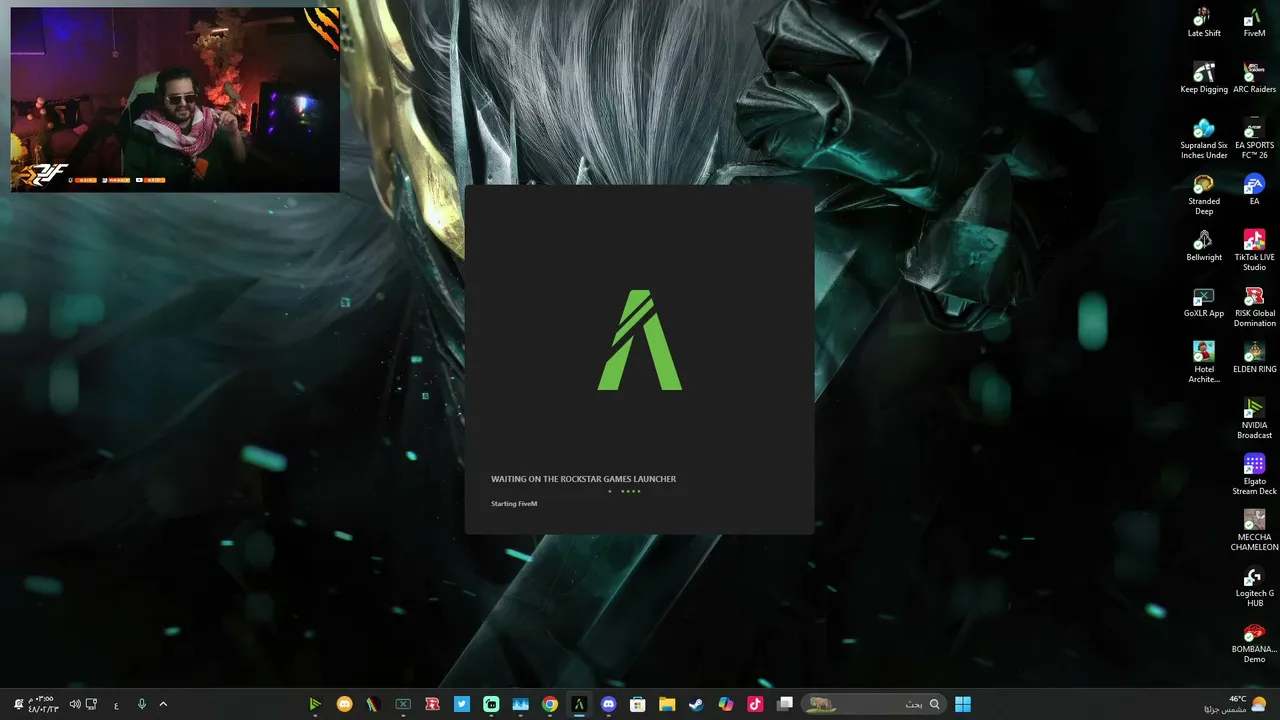
Task: Select the Stranded Deep desktop icon
Action: tap(1204, 195)
